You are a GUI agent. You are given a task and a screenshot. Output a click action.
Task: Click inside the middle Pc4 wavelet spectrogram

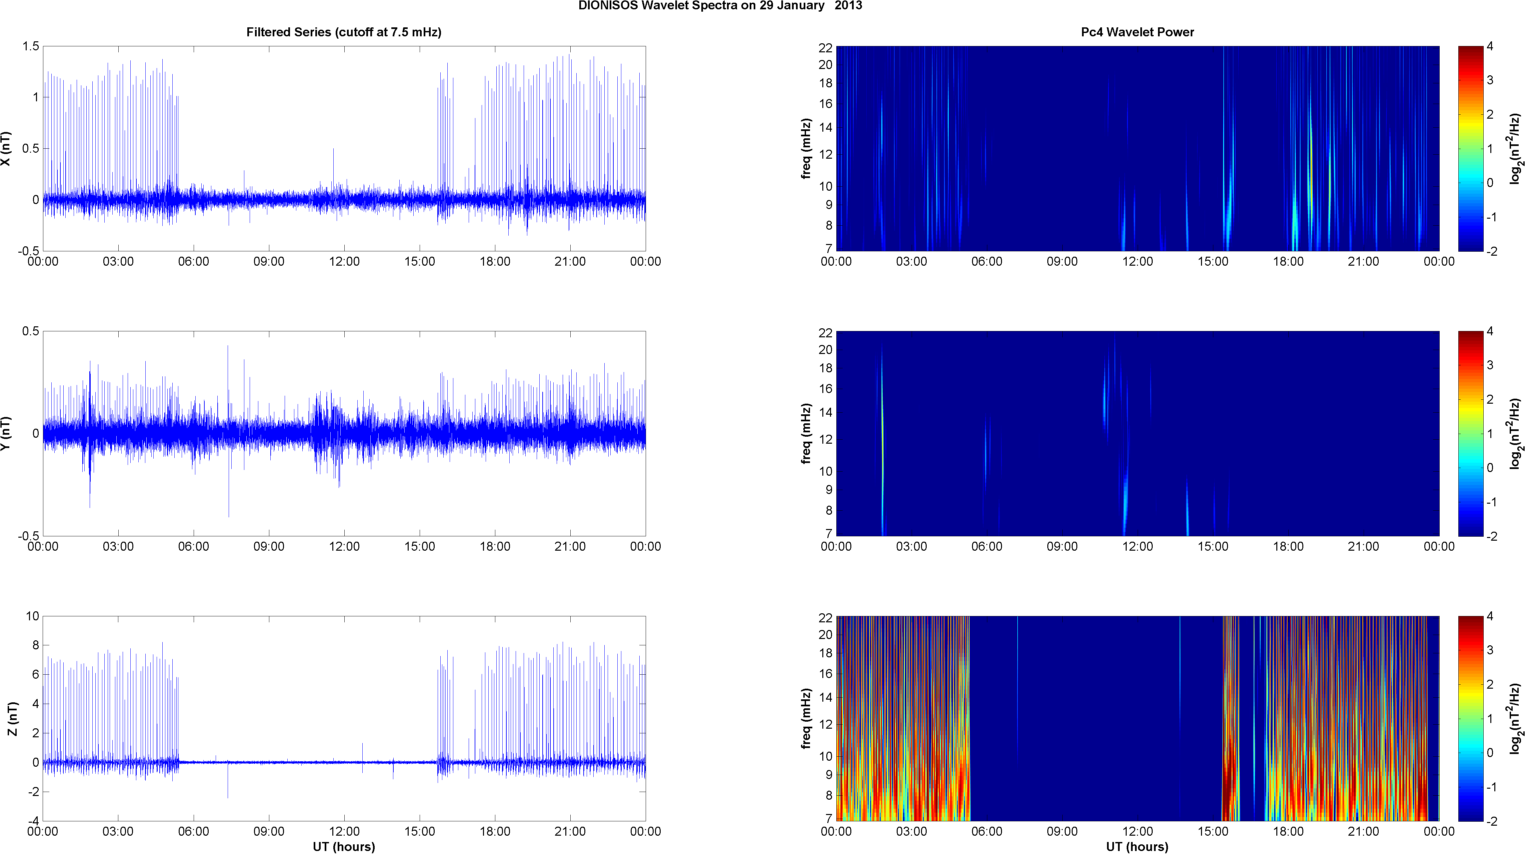pos(1137,434)
